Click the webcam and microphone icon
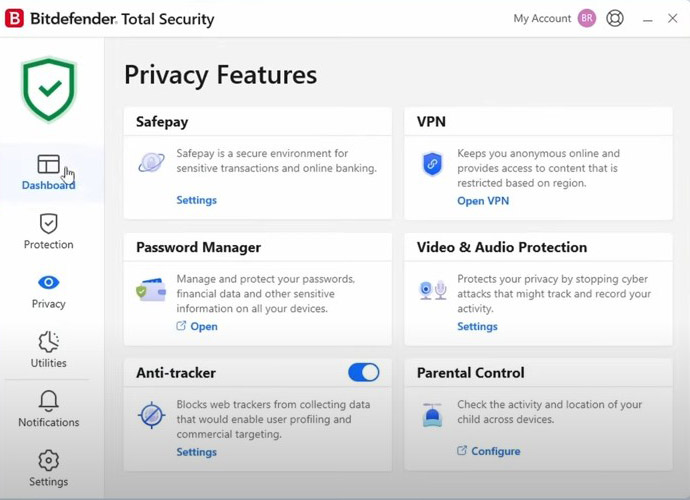Image resolution: width=690 pixels, height=500 pixels. [432, 290]
